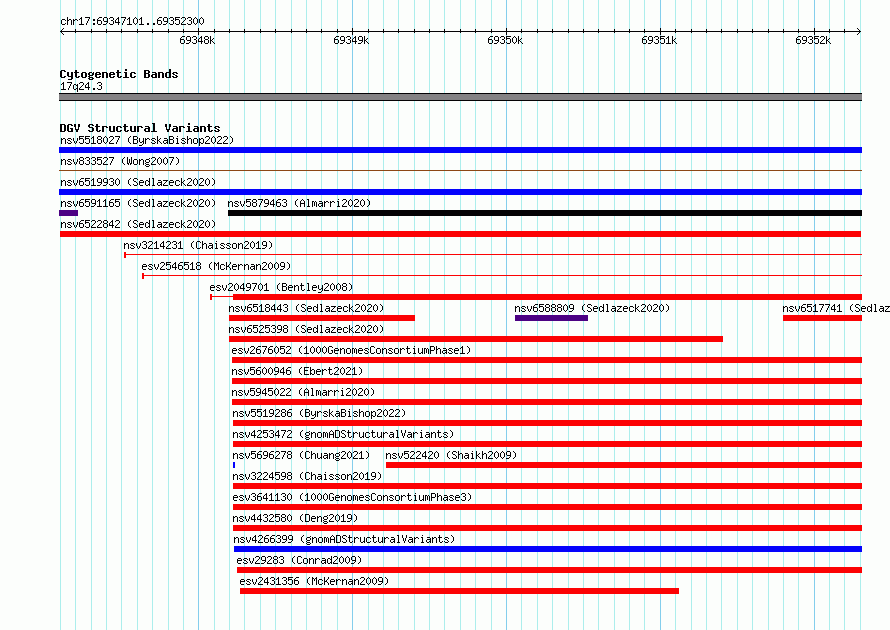The width and height of the screenshot is (890, 630).
Task: Click nsv4432580 (Deng2019) label
Action: [295, 518]
